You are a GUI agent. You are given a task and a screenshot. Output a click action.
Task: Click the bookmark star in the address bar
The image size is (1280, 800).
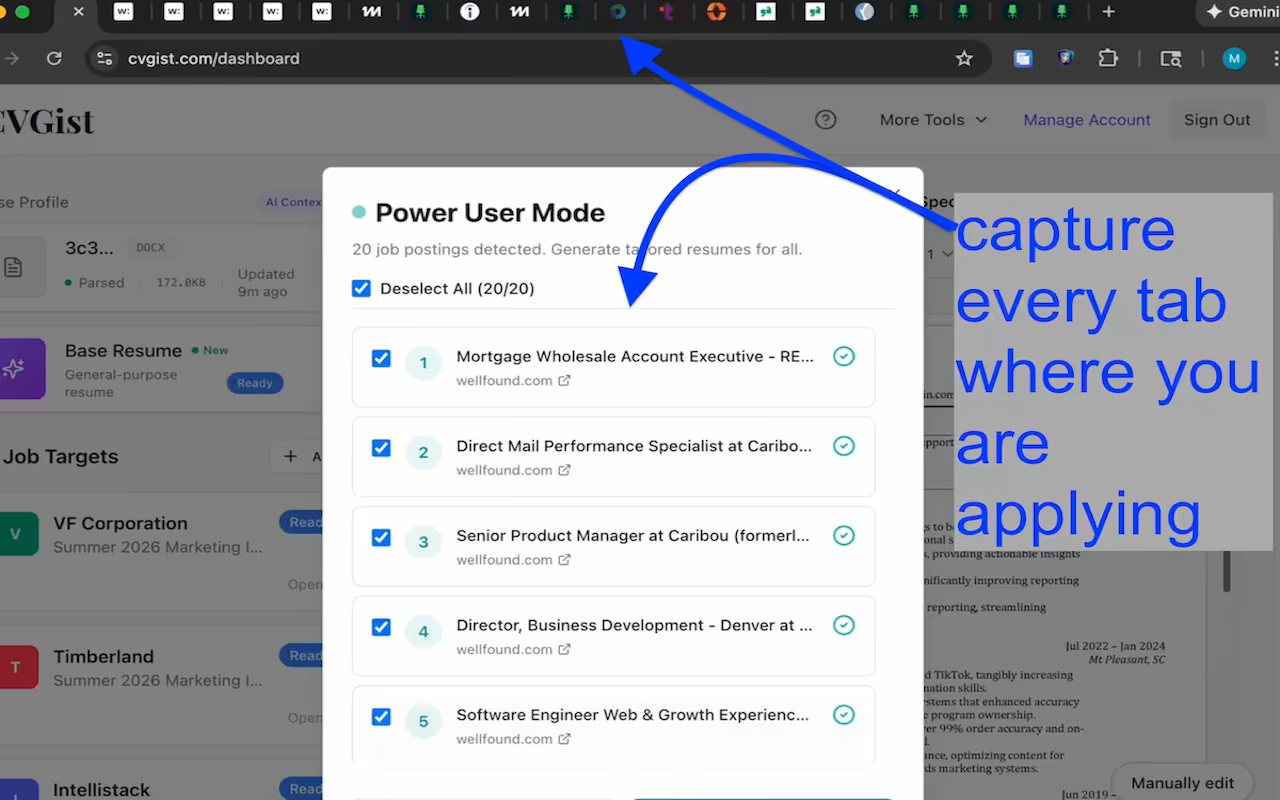pyautogui.click(x=964, y=58)
